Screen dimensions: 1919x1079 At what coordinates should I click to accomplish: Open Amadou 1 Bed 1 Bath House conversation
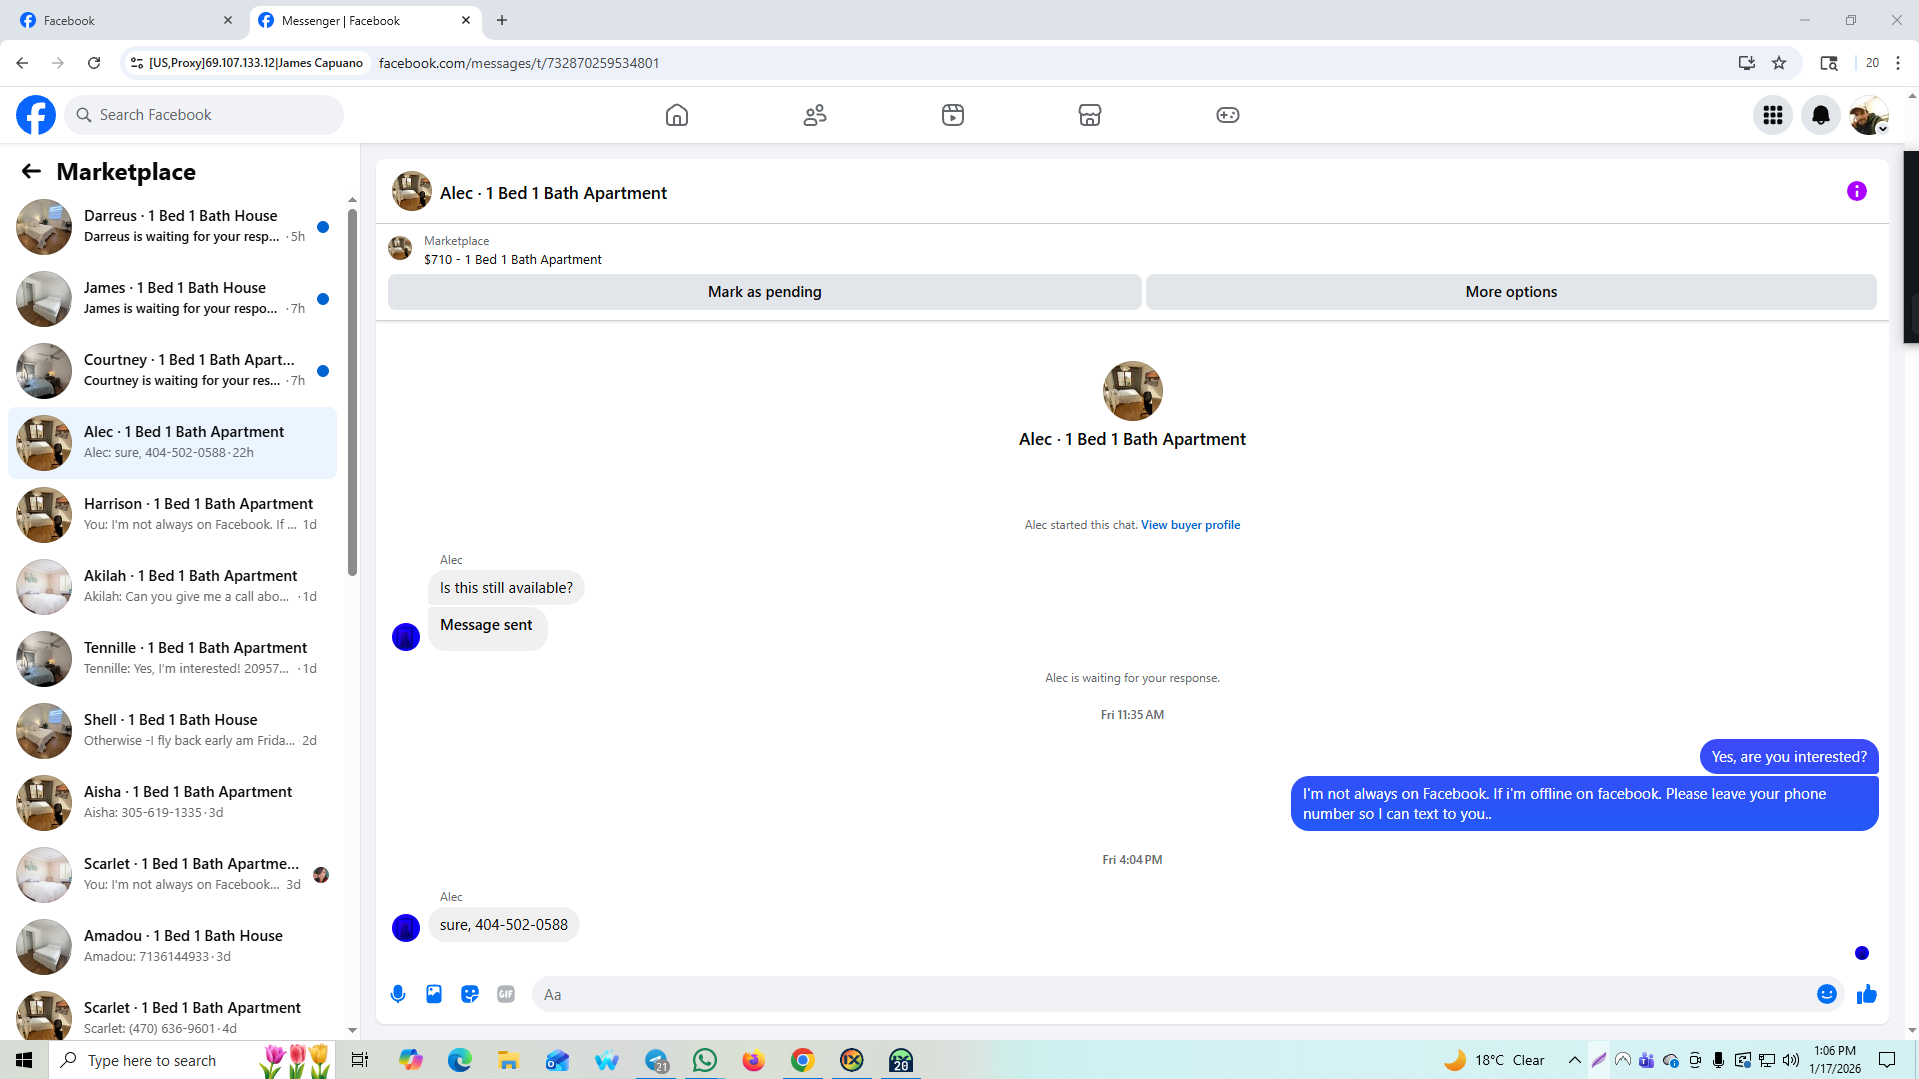(x=172, y=947)
